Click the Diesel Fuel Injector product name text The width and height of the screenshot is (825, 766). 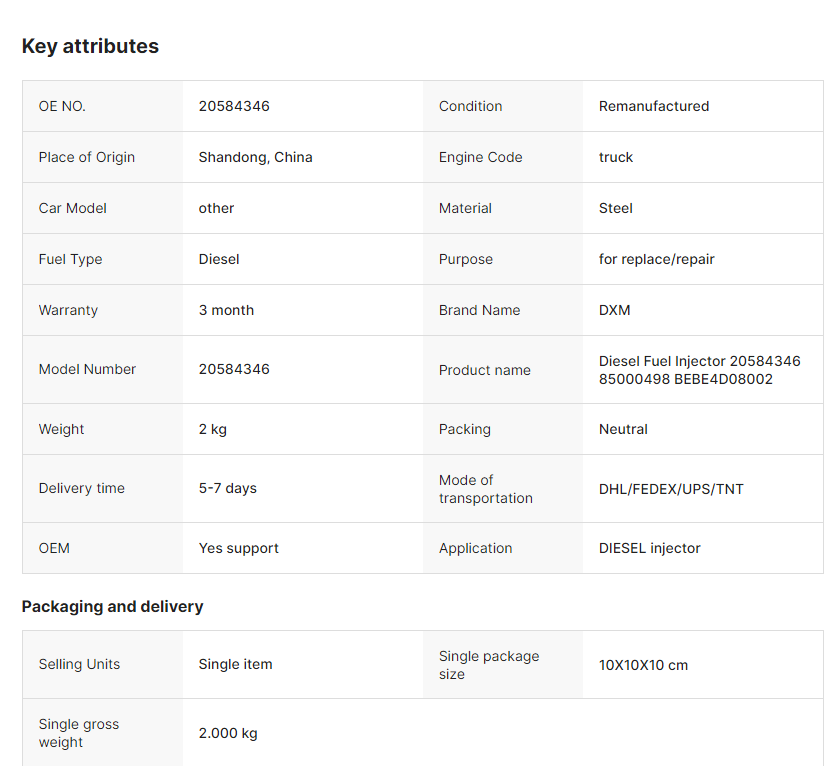[699, 370]
